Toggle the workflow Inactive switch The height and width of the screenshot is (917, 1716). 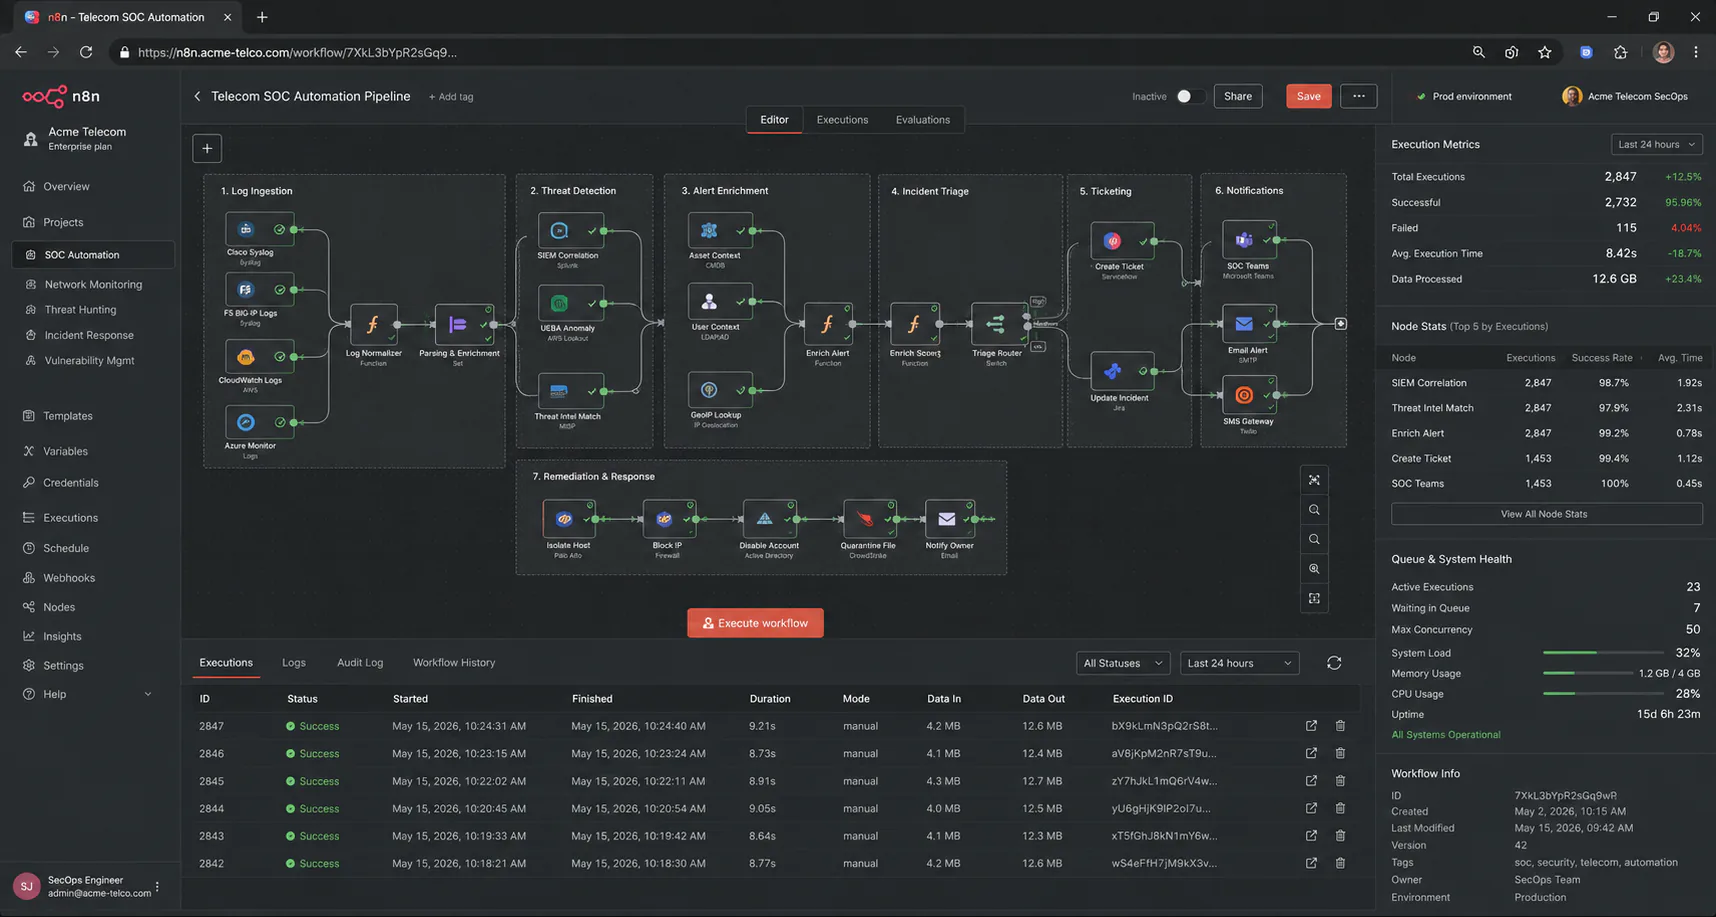point(1189,96)
